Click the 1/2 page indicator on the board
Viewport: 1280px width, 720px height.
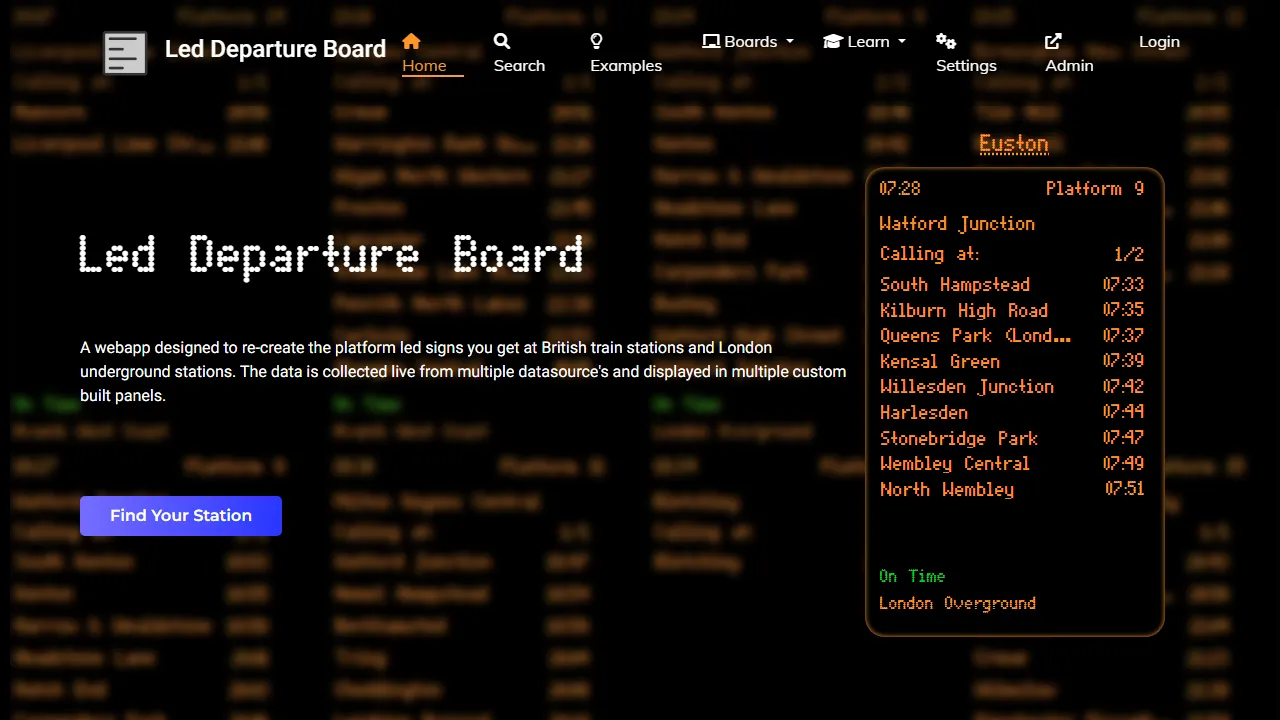tap(1128, 253)
